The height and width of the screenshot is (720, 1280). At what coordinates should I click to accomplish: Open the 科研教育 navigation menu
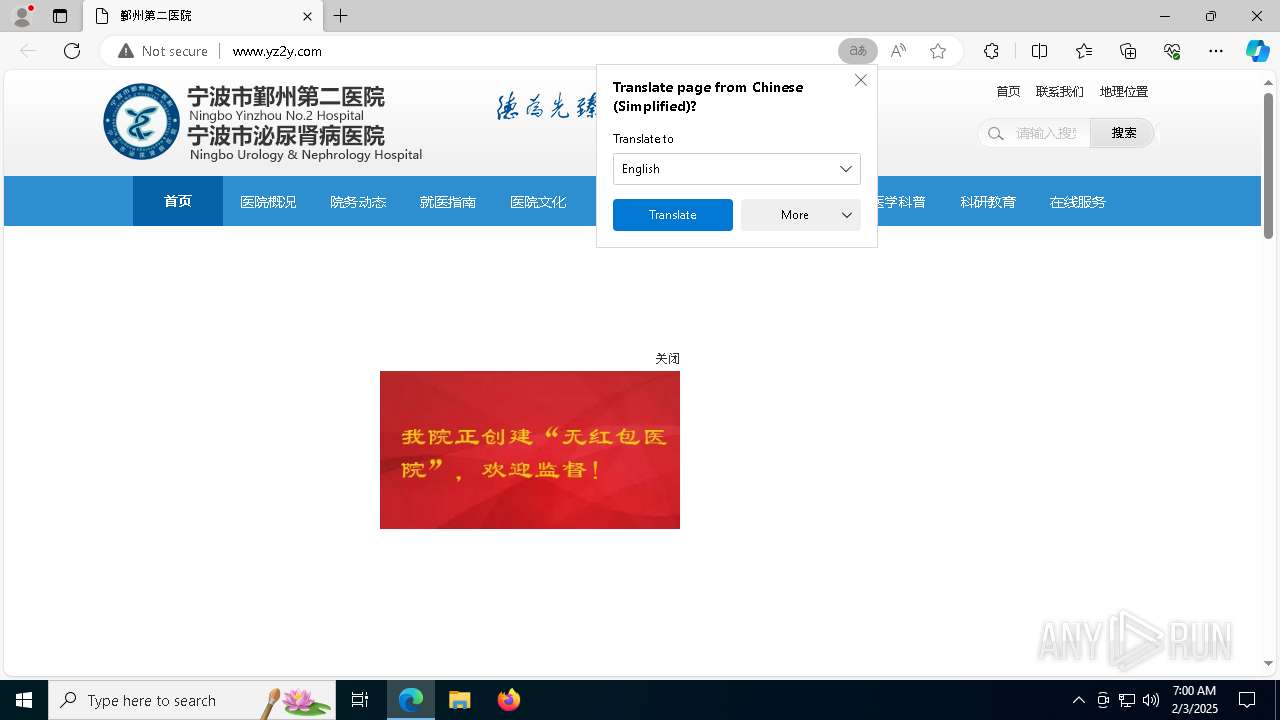988,201
